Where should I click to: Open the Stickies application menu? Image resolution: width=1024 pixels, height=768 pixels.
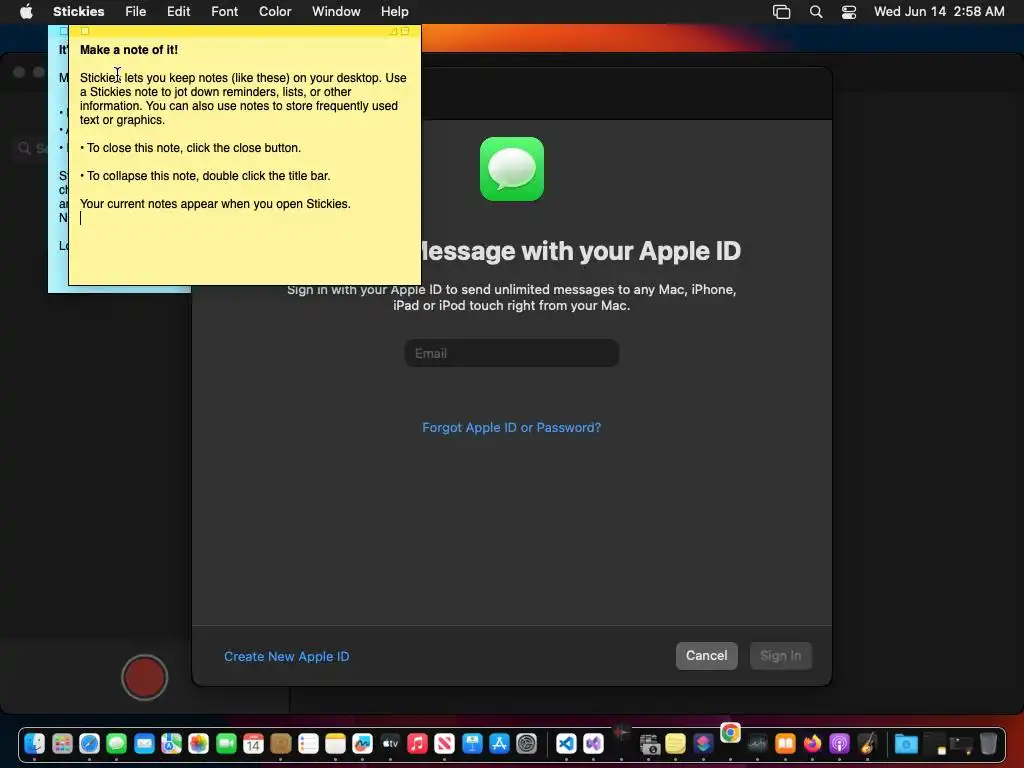(x=78, y=12)
